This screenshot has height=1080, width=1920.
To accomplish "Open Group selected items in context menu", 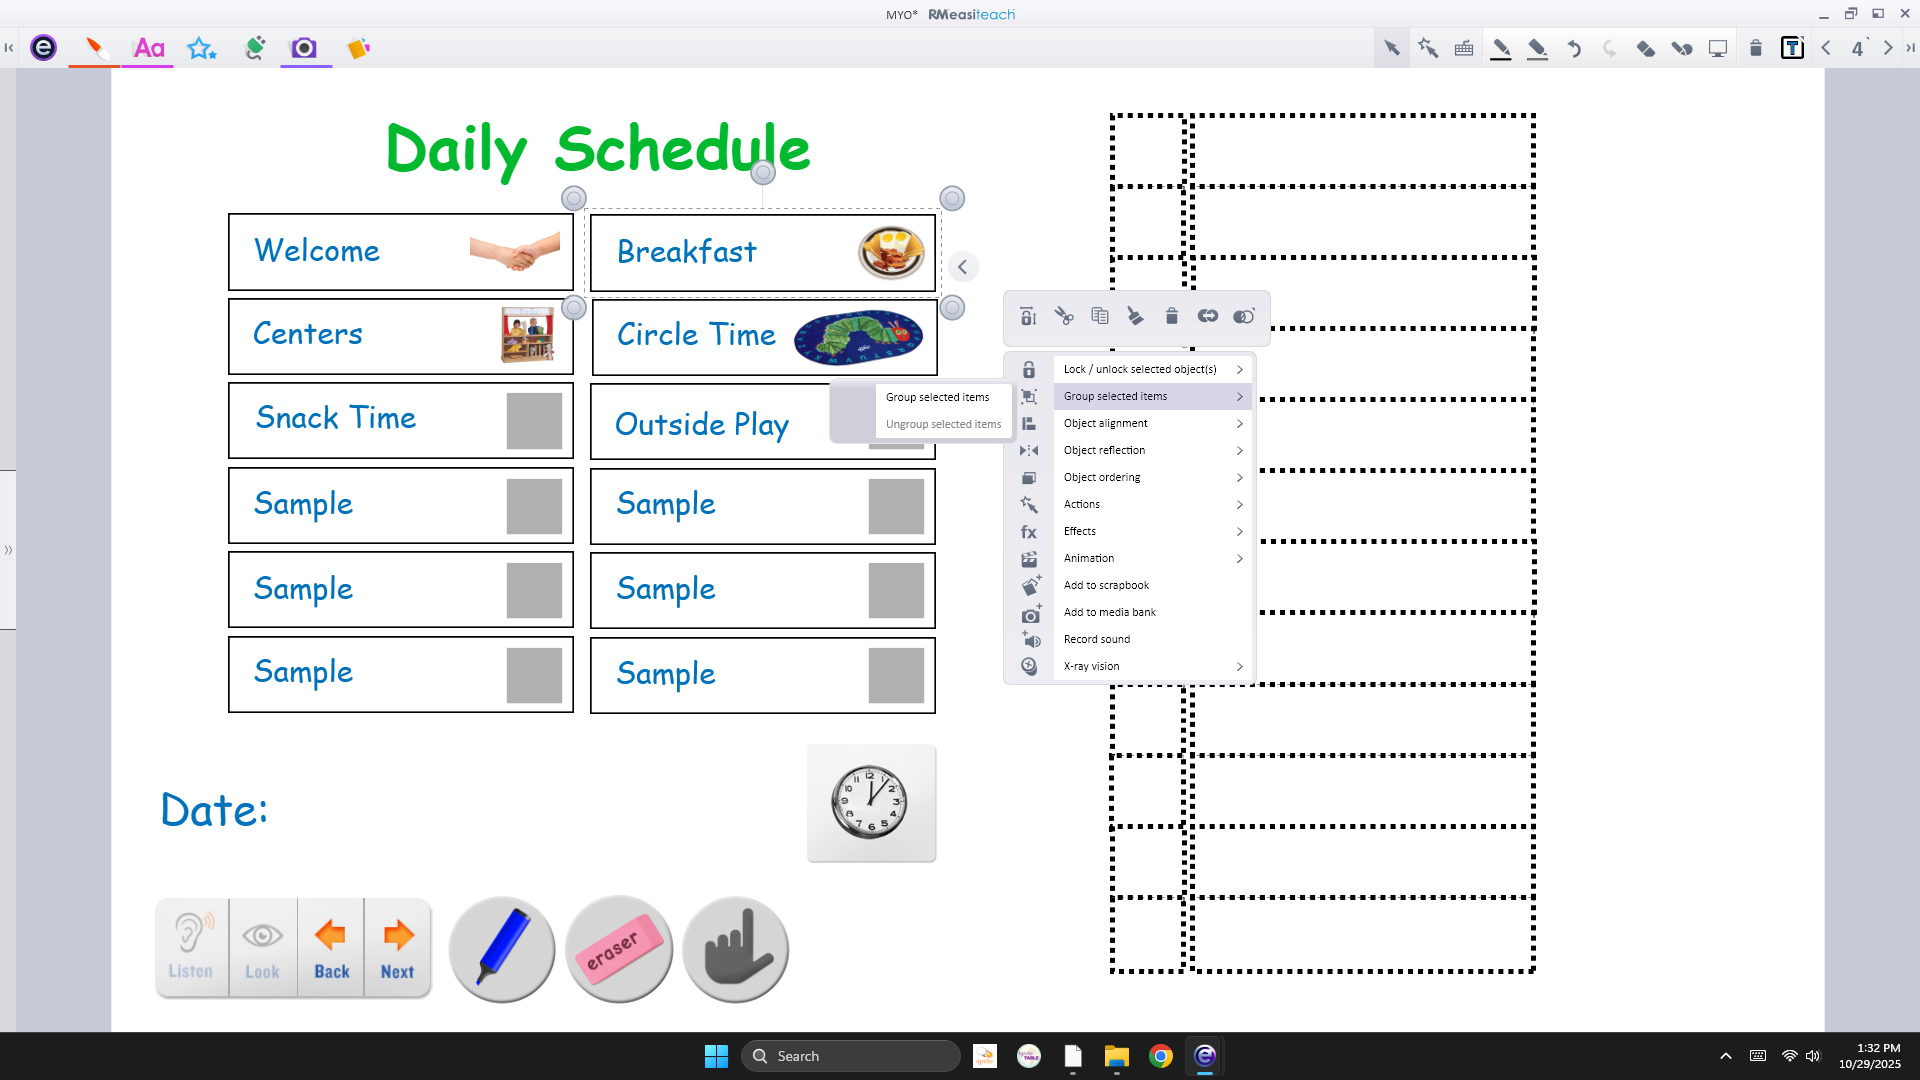I will click(x=1152, y=396).
